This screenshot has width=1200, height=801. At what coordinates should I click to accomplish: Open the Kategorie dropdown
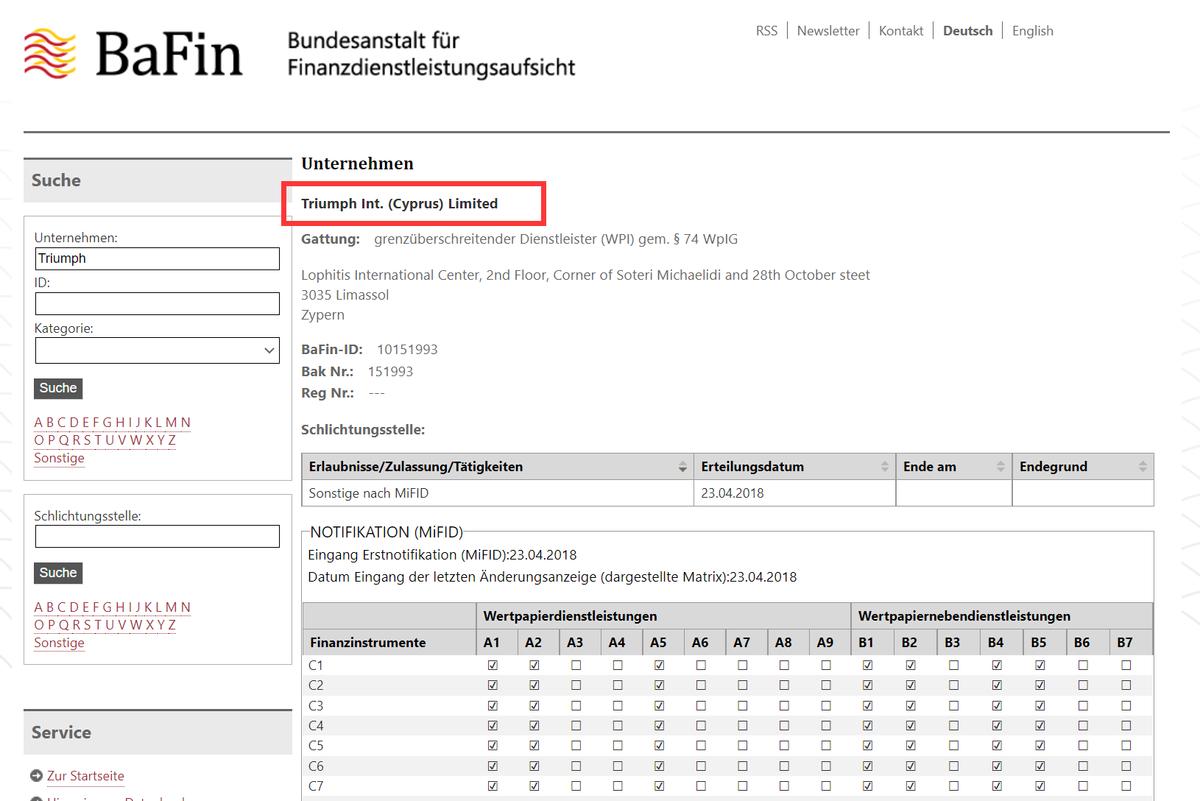tap(157, 350)
